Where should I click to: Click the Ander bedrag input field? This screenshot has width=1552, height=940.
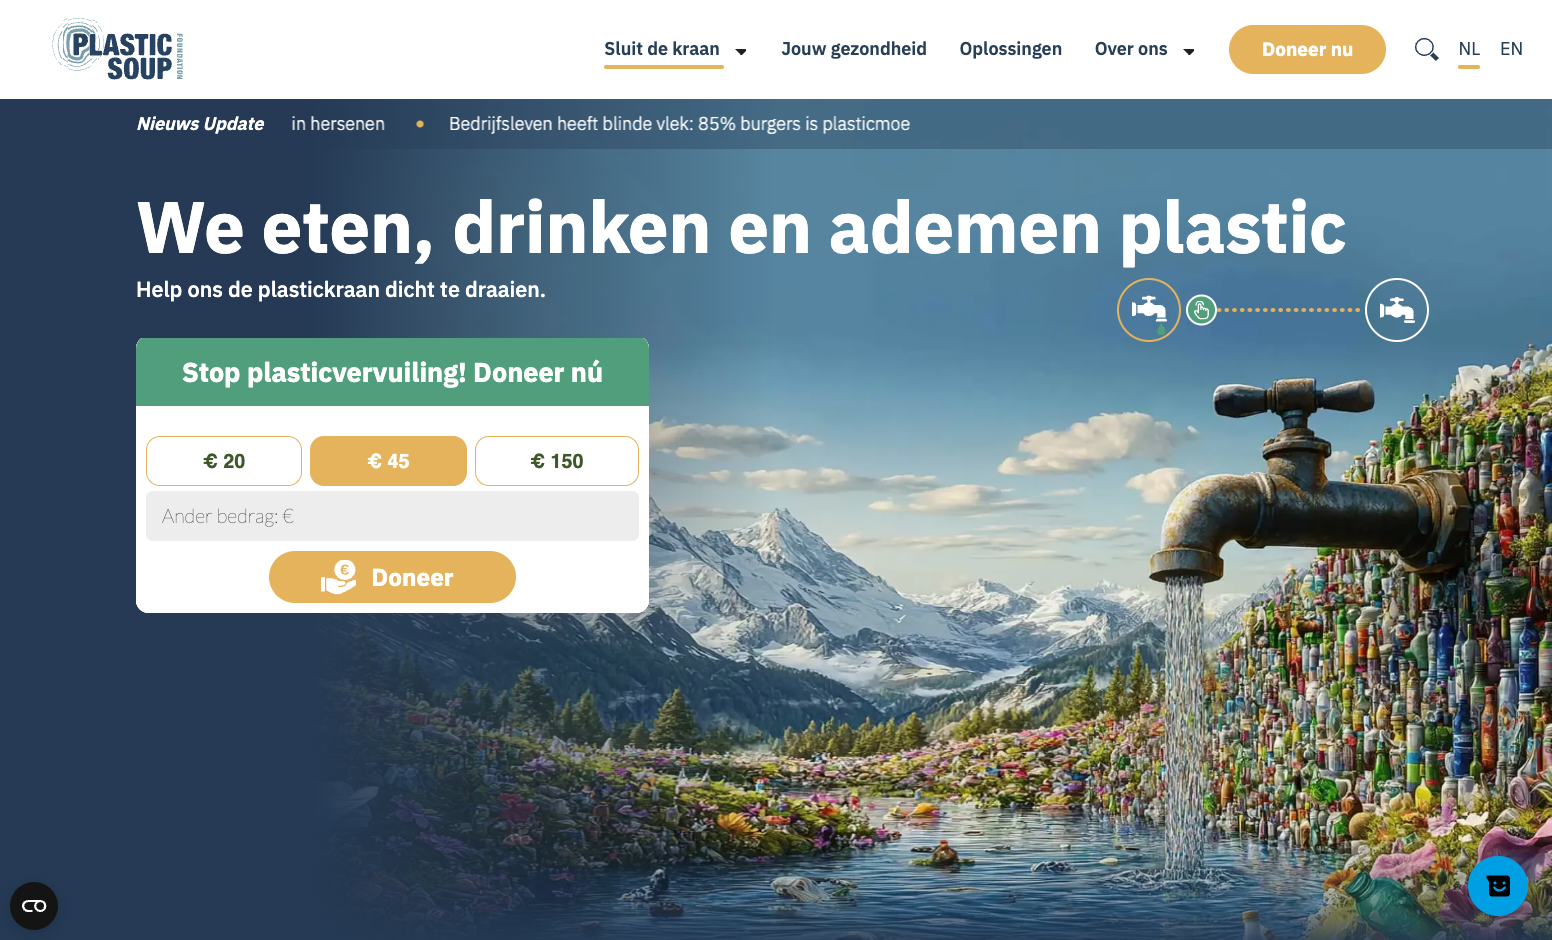pos(392,516)
